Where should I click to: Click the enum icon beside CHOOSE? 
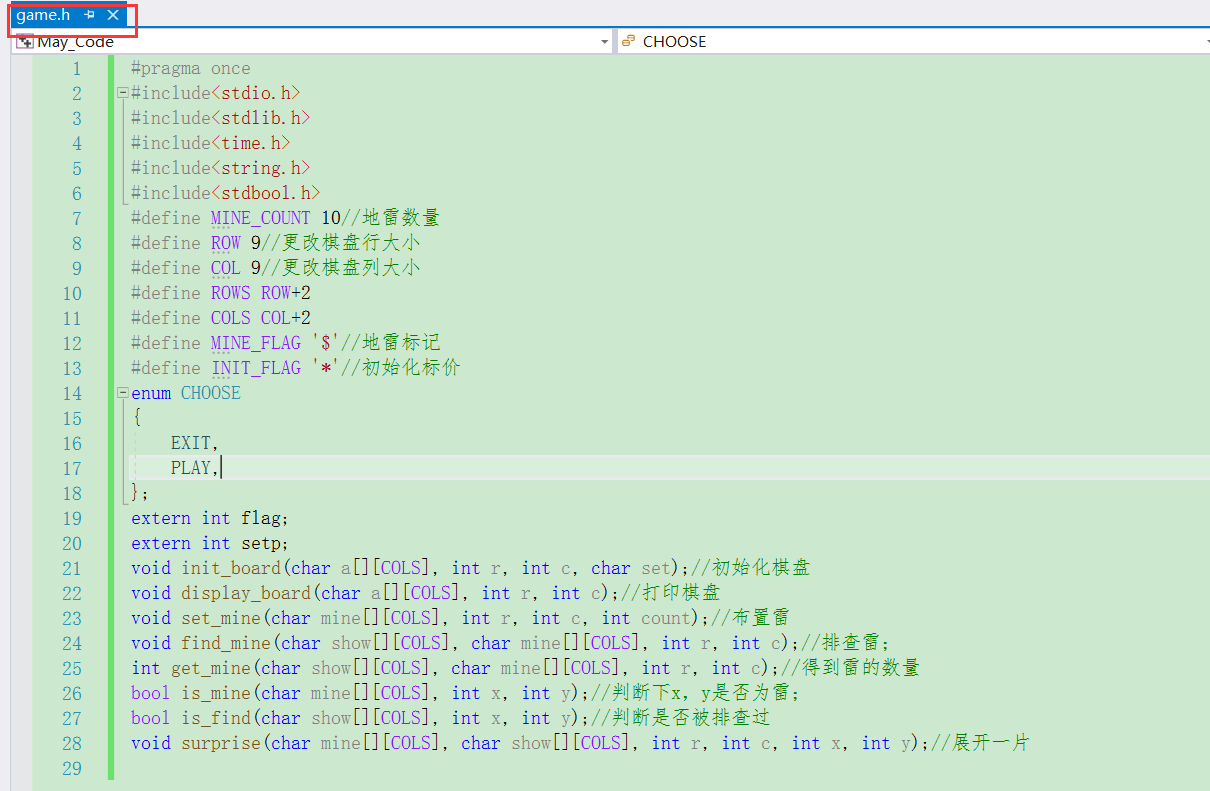[628, 41]
